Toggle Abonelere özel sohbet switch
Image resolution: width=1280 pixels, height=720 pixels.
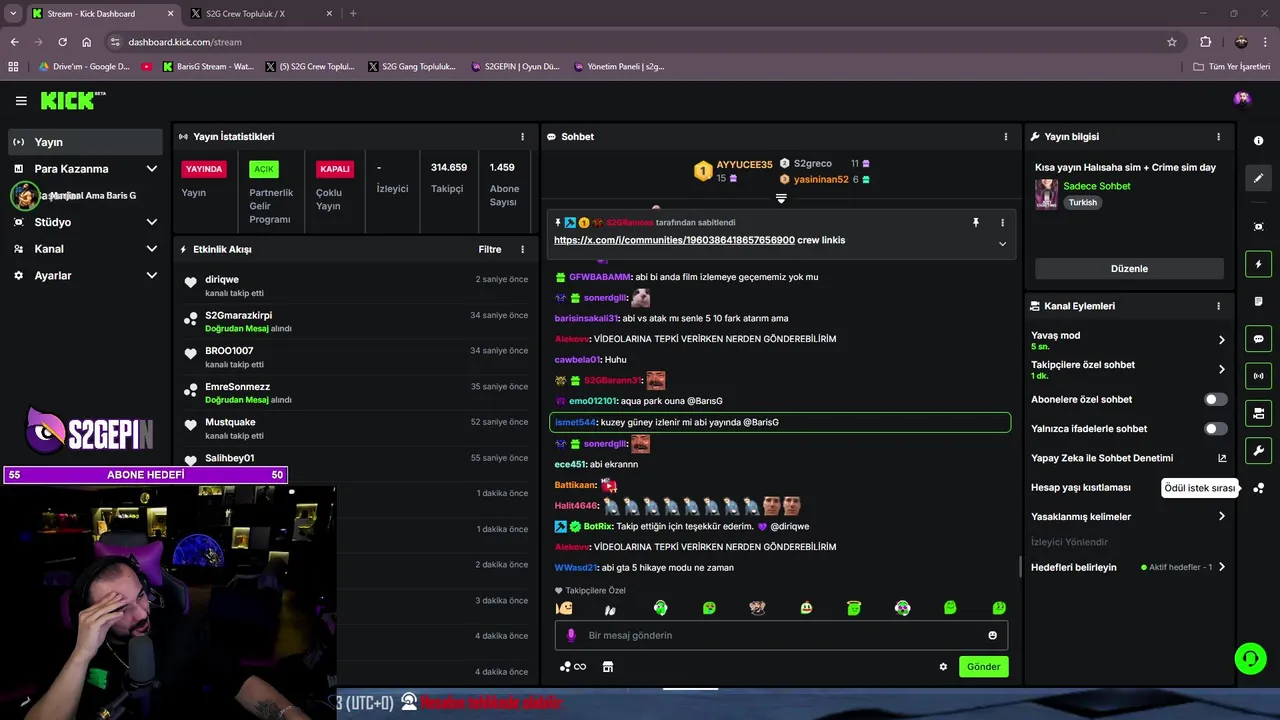1215,399
